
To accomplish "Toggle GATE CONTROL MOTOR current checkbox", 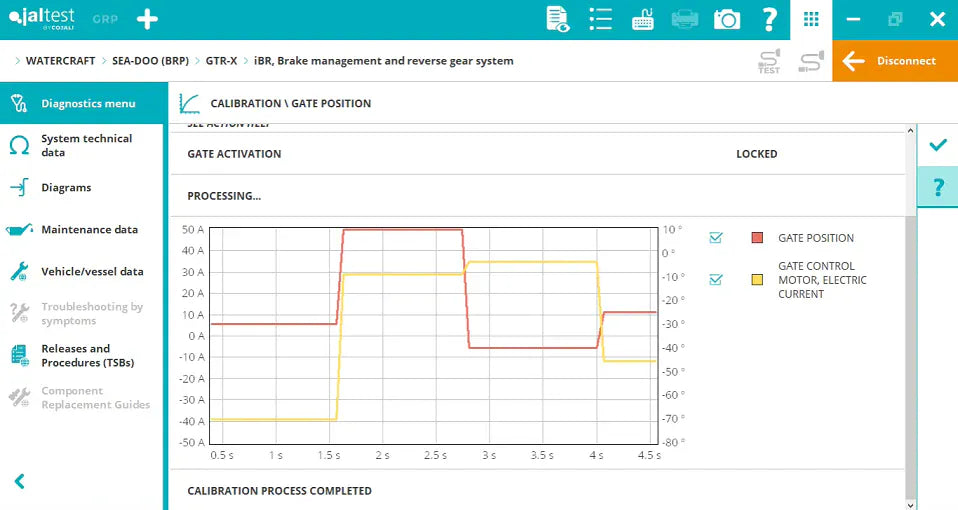I will pos(715,280).
